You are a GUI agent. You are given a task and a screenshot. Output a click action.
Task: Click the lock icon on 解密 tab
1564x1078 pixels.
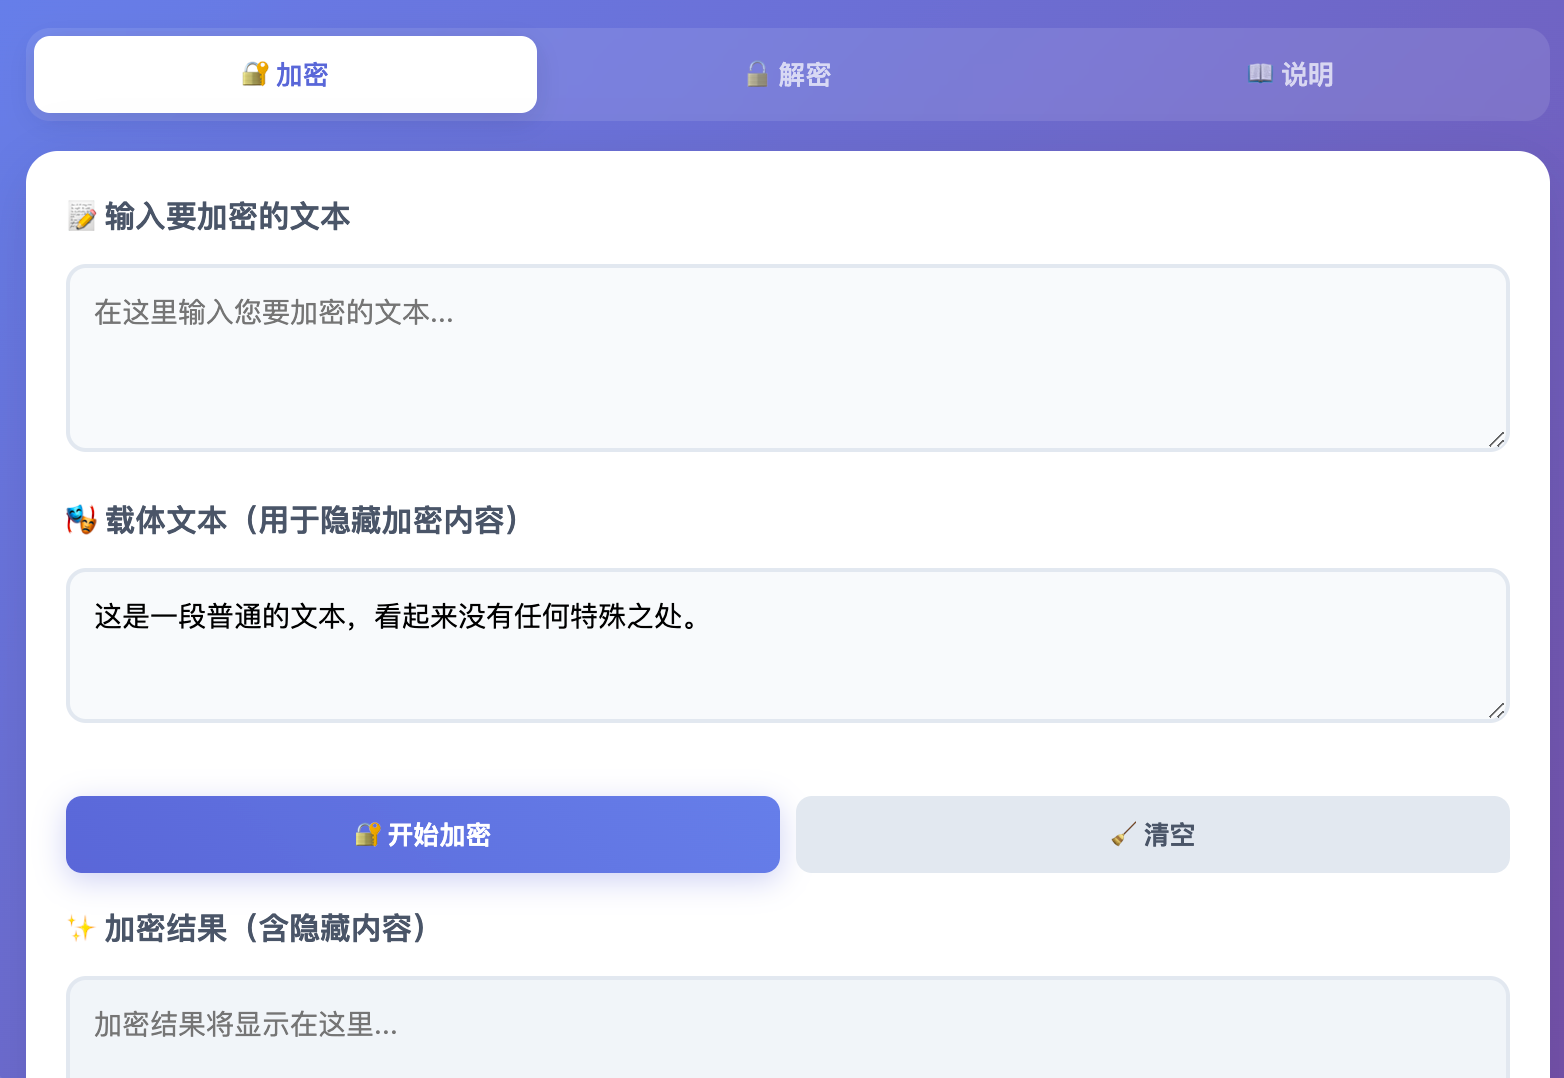[x=758, y=74]
